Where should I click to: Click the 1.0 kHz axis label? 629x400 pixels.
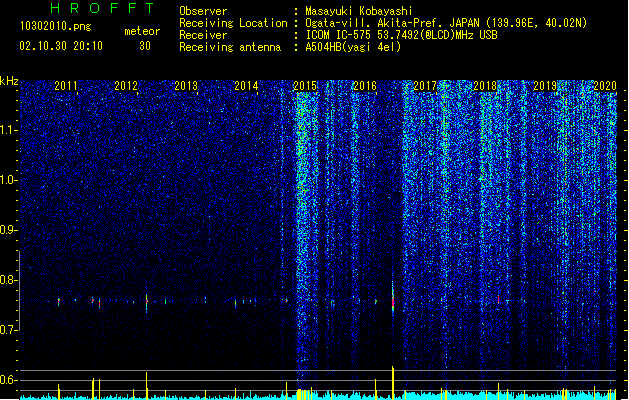tap(9, 180)
